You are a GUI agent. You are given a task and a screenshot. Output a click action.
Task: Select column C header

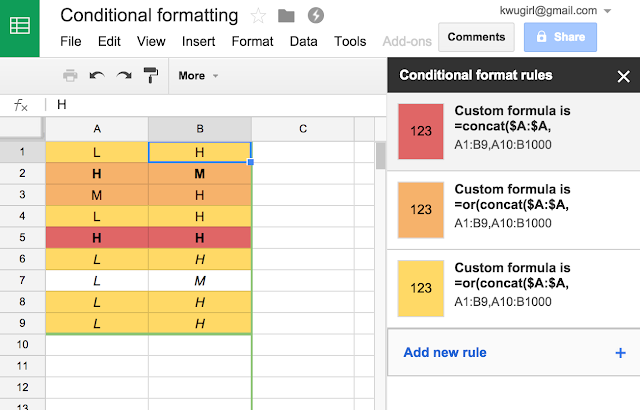coord(302,128)
